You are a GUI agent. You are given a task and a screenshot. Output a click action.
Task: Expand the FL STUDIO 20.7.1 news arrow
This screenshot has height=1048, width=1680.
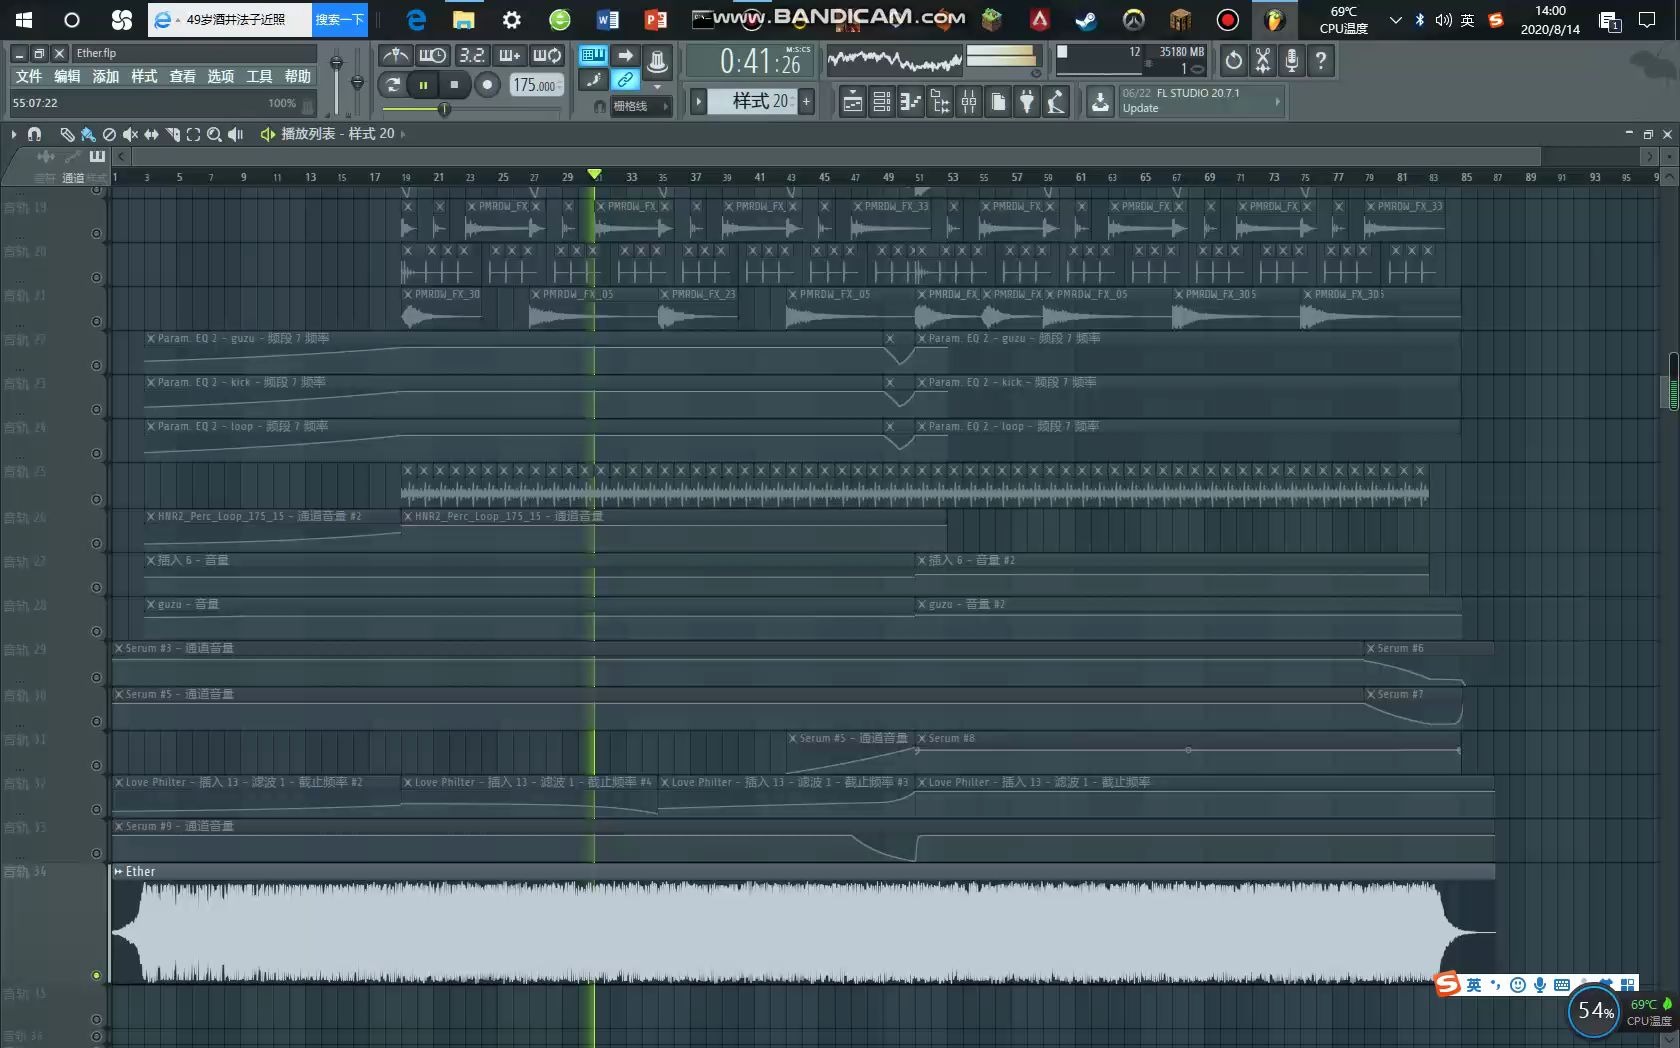tap(1277, 101)
